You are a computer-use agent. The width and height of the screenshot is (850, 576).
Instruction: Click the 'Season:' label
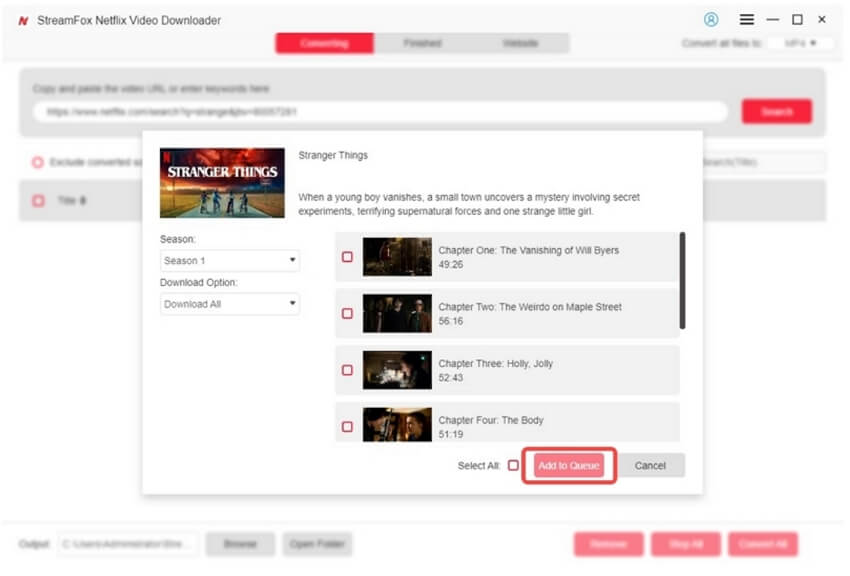pyautogui.click(x=178, y=239)
